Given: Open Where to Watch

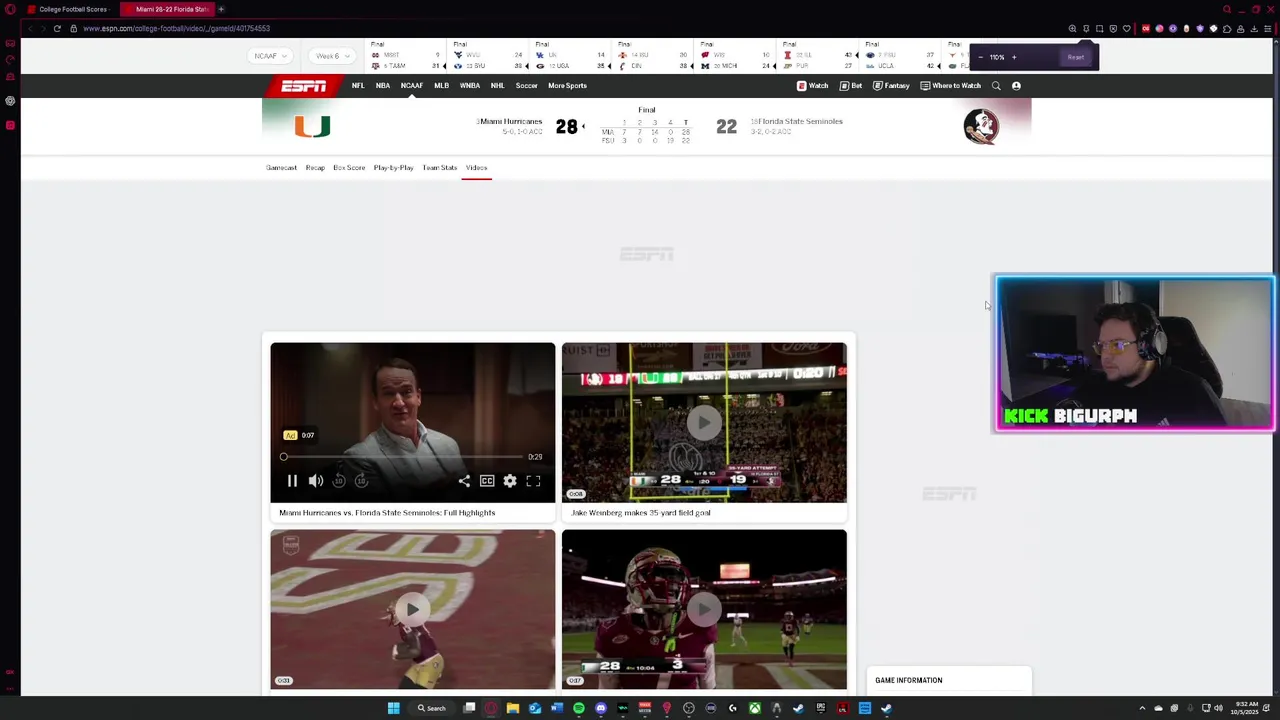Looking at the screenshot, I should (x=950, y=86).
